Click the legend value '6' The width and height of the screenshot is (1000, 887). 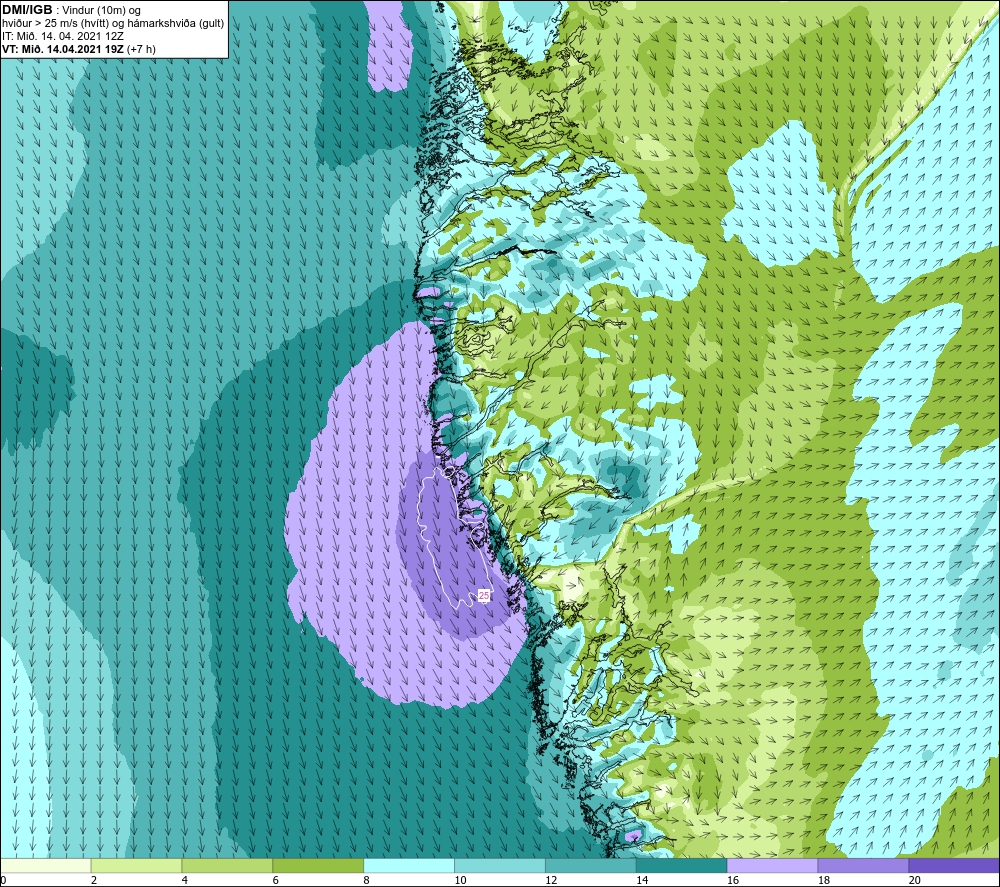coord(276,880)
